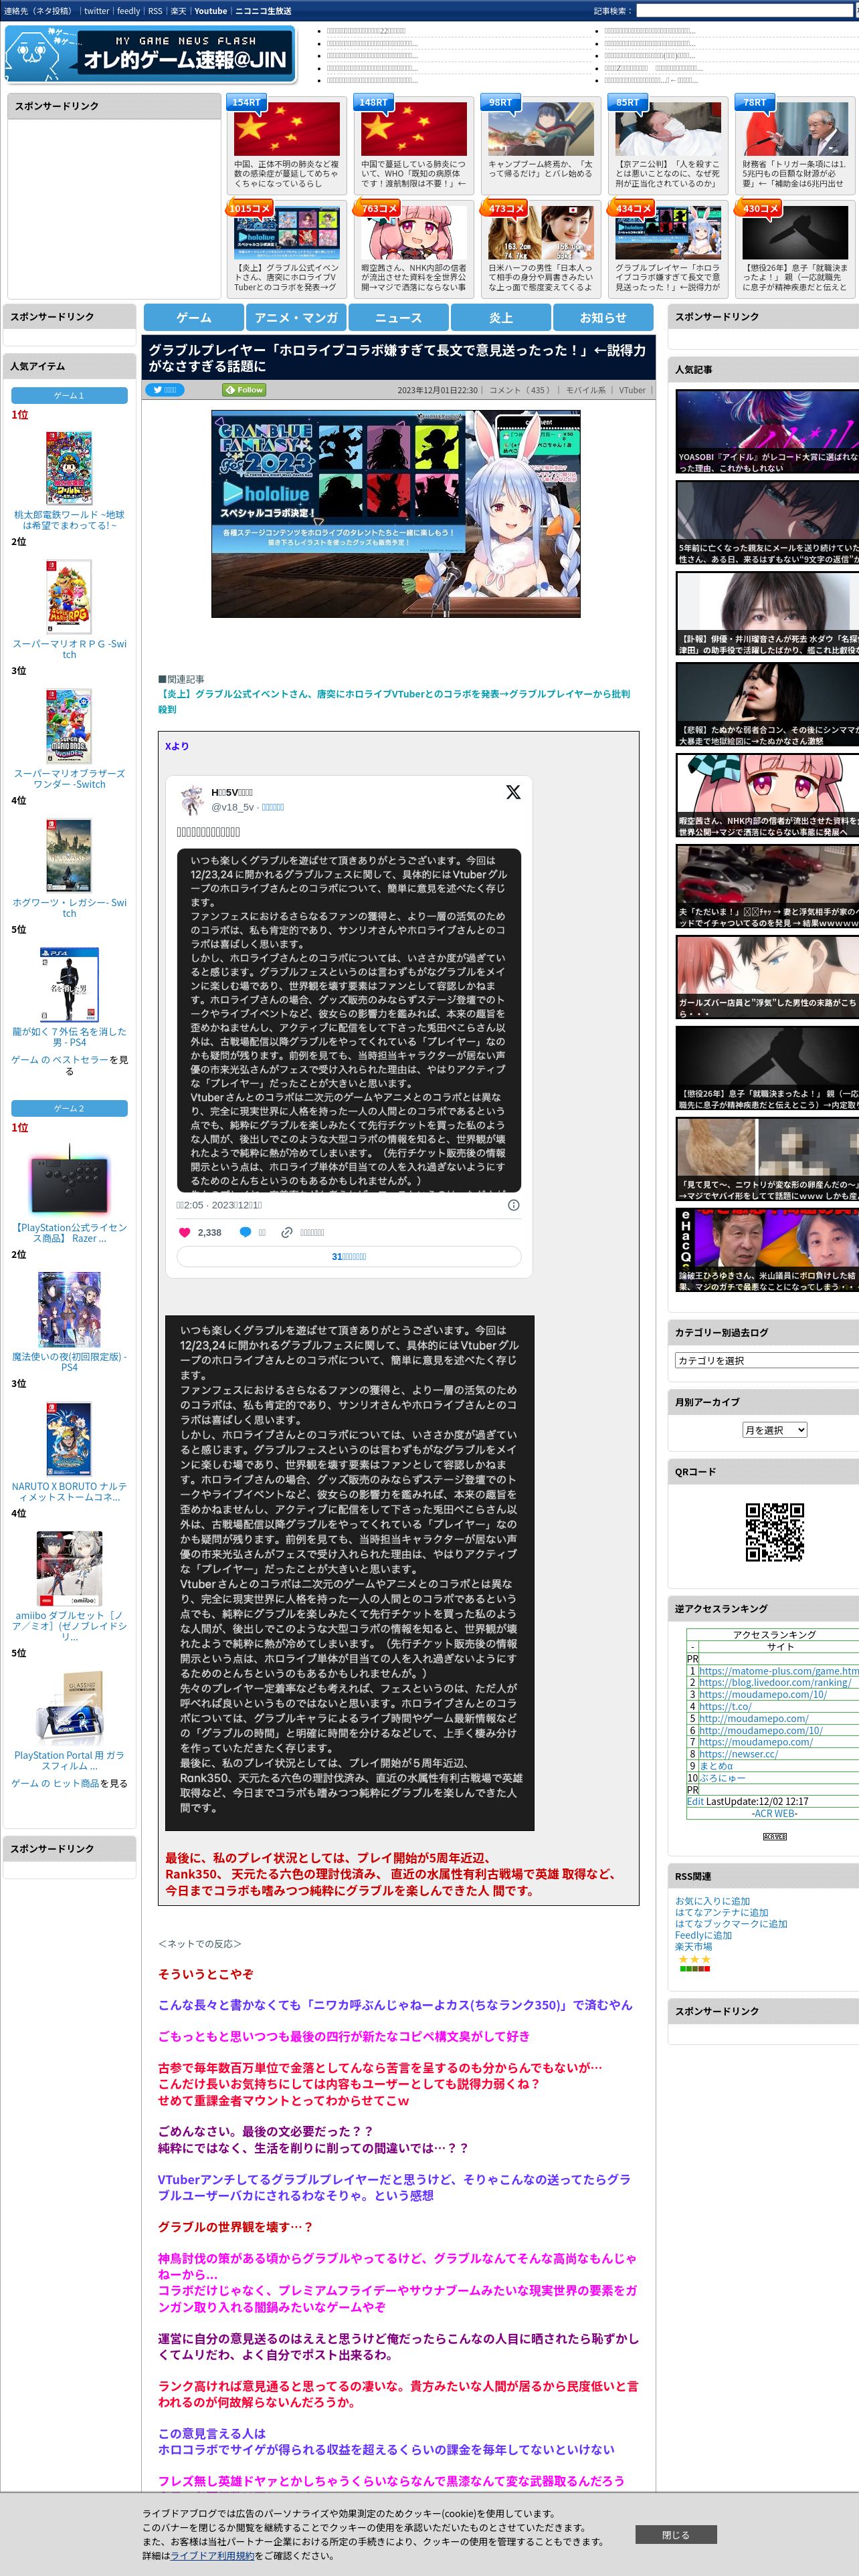Click the matome-plus.com ranking link
The width and height of the screenshot is (859, 2576).
click(778, 1670)
